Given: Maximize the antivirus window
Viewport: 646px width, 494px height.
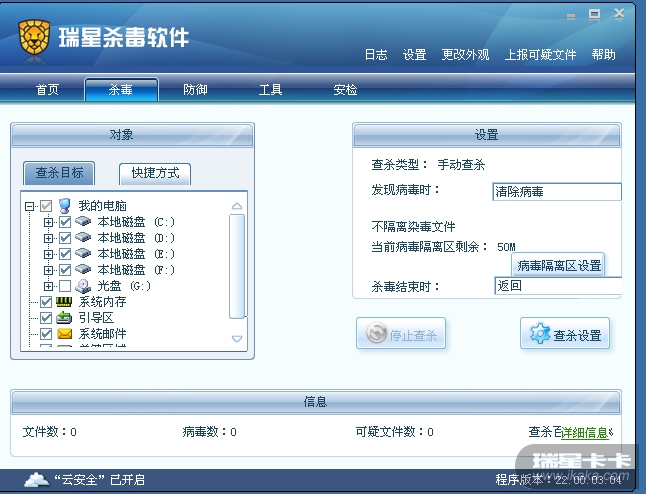Looking at the screenshot, I should (x=595, y=15).
